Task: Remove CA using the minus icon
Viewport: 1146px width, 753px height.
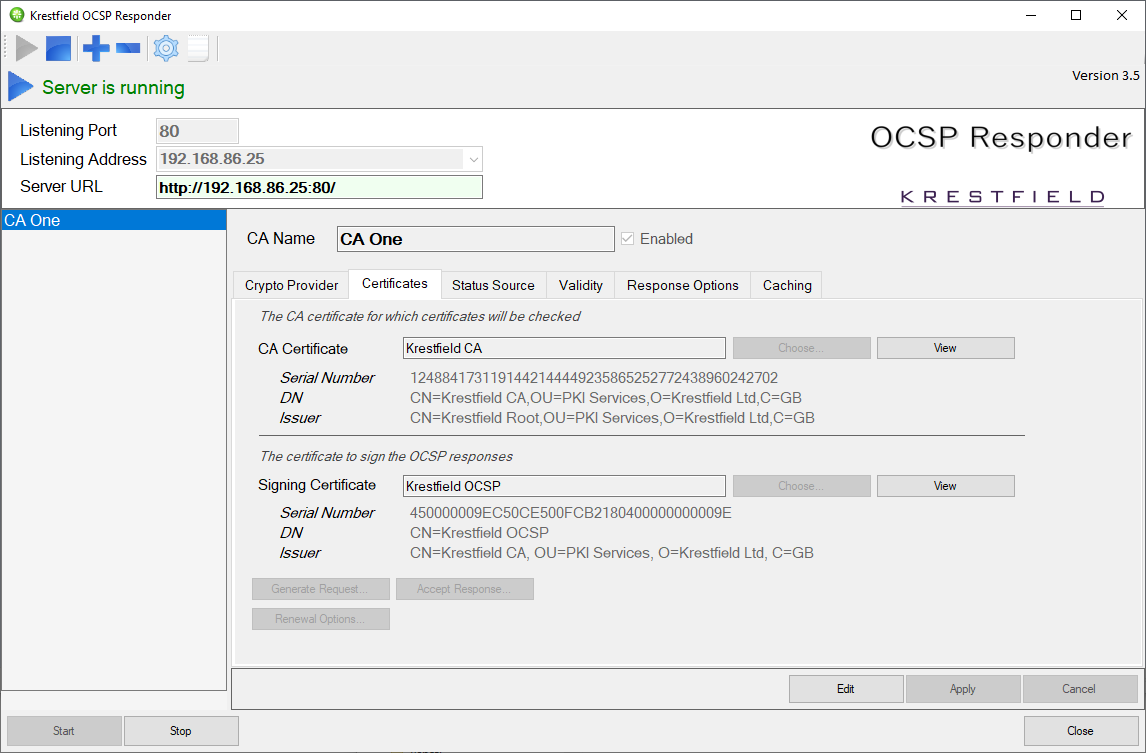Action: point(128,48)
